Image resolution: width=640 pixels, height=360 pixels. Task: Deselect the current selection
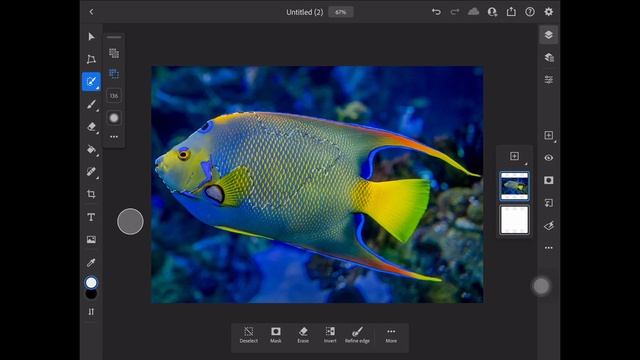coord(249,335)
